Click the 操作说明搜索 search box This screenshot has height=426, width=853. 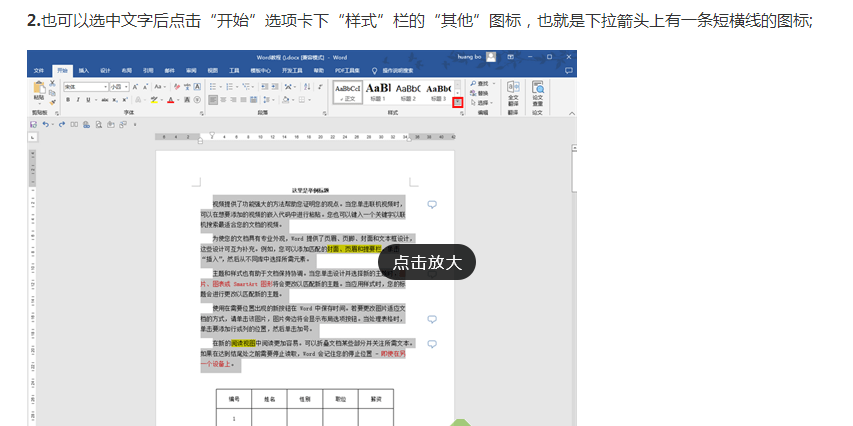pyautogui.click(x=397, y=71)
